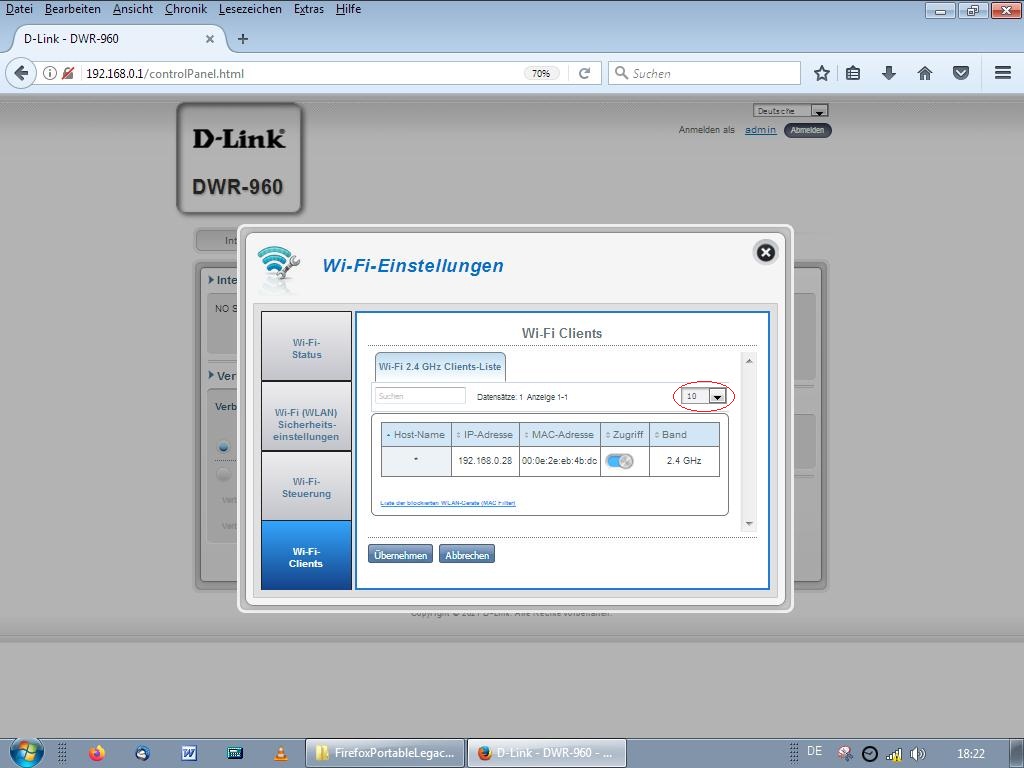Open Microsoft Word from the taskbar
Viewport: 1024px width, 768px height.
[x=189, y=754]
